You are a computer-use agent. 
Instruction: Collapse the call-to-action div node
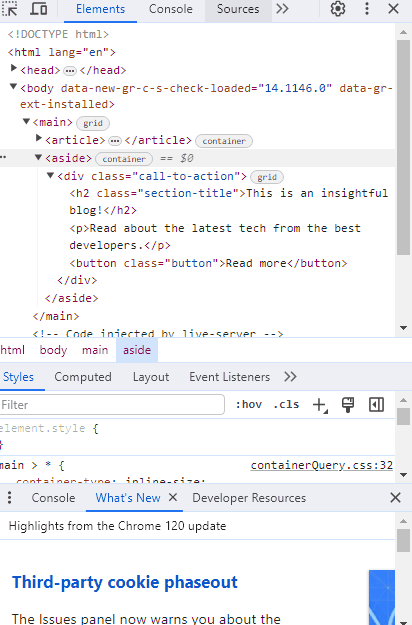[x=50, y=175]
